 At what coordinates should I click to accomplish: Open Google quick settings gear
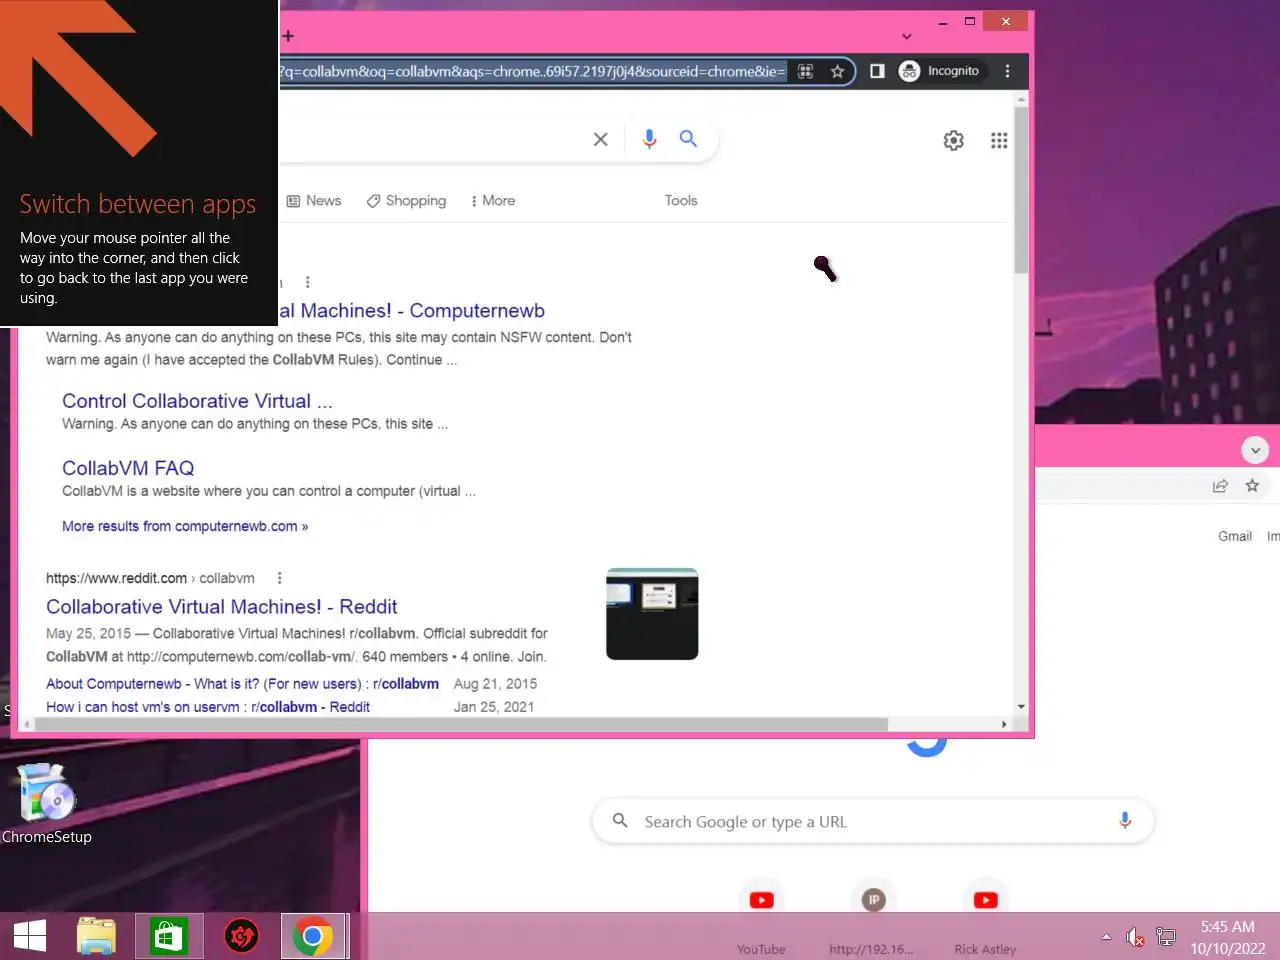(954, 140)
